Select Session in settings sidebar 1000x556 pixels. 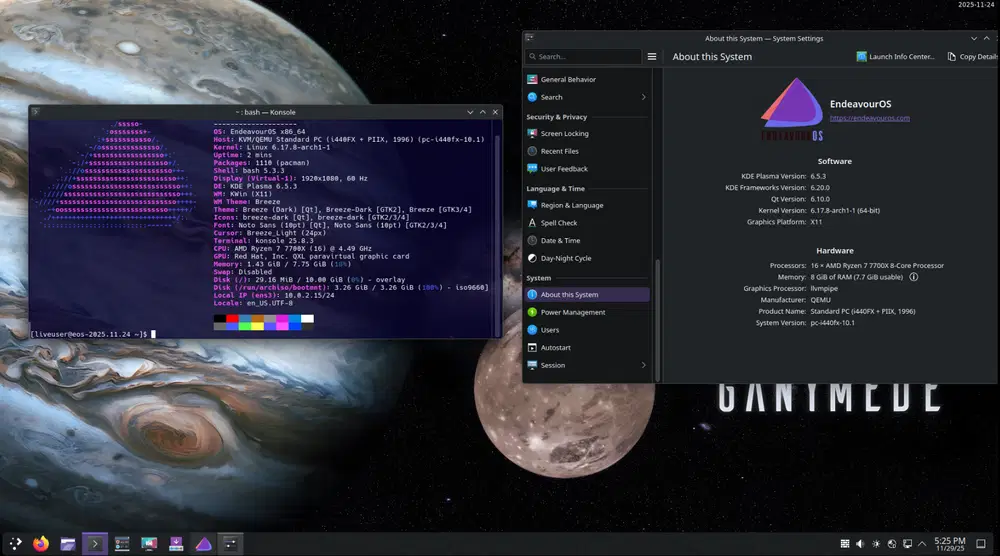[x=587, y=365]
